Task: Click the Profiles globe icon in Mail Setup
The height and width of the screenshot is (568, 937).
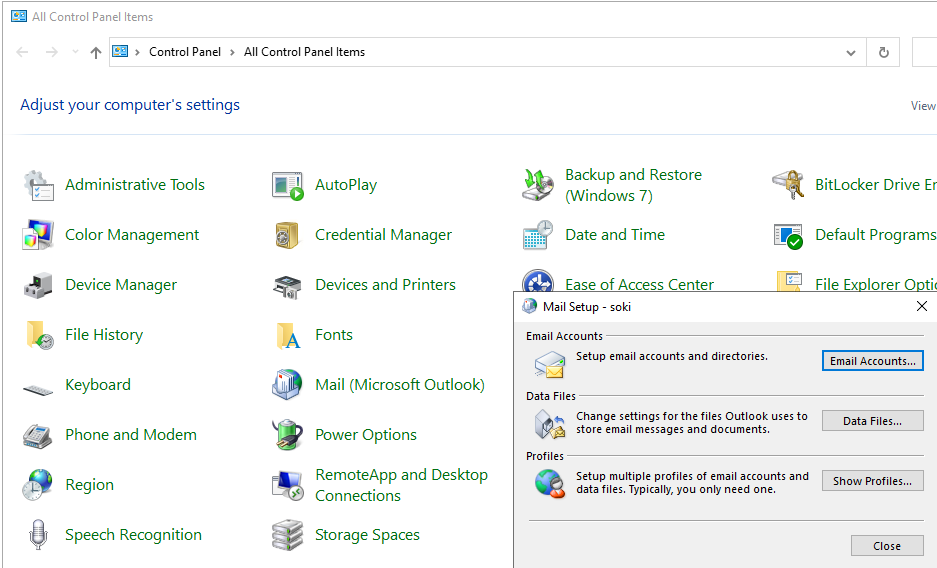Action: [550, 484]
